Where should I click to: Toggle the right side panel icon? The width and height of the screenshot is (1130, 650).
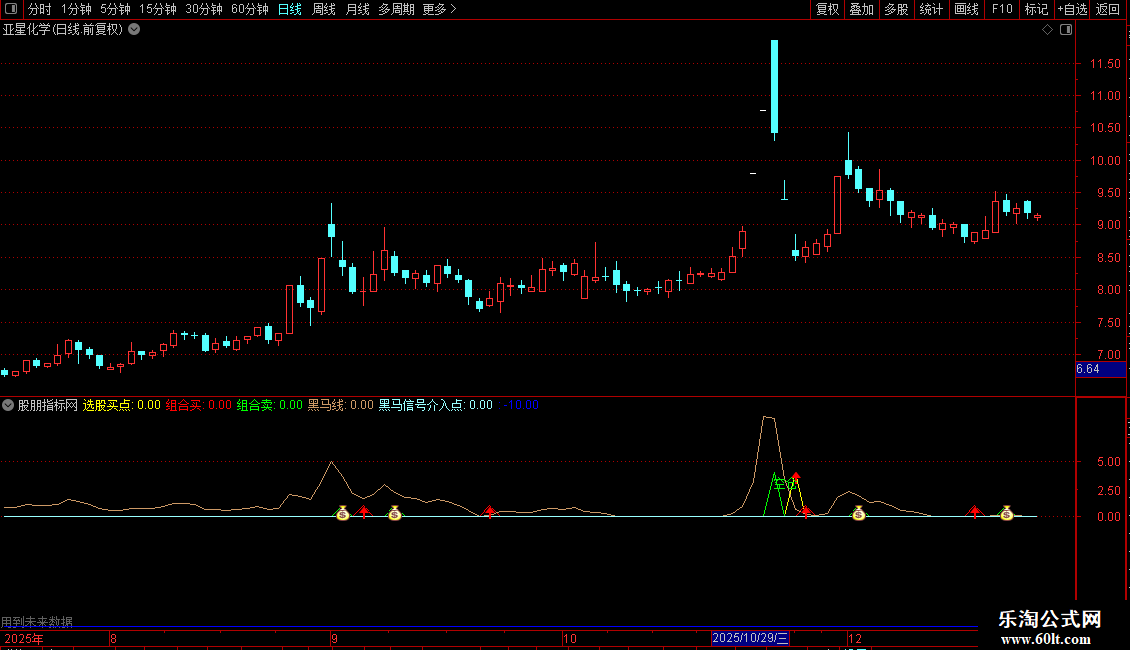pyautogui.click(x=1066, y=30)
